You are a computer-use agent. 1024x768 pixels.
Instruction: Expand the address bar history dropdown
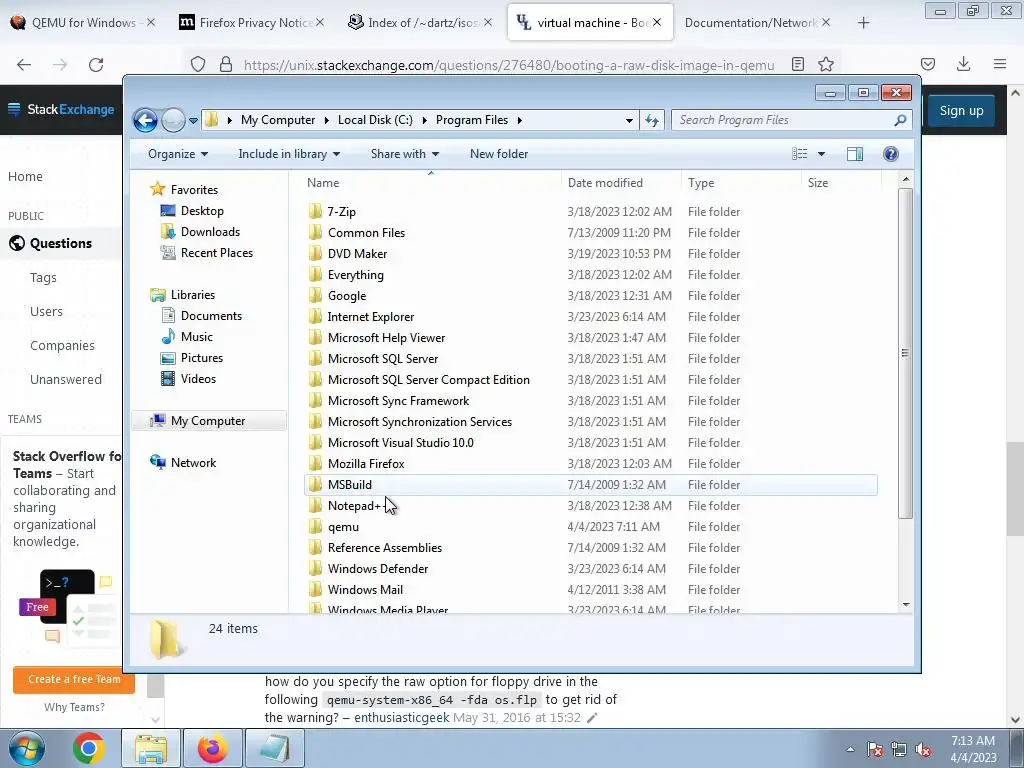[x=629, y=121]
